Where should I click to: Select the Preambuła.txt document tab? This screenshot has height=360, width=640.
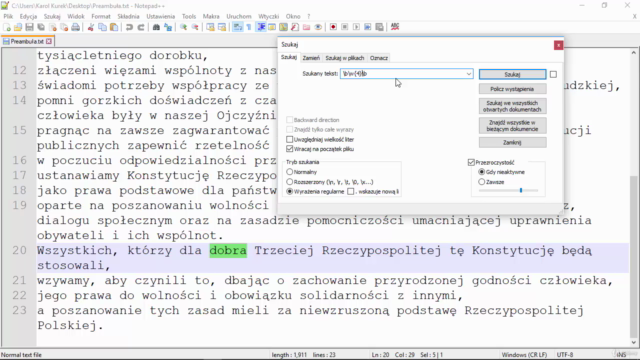(x=27, y=41)
